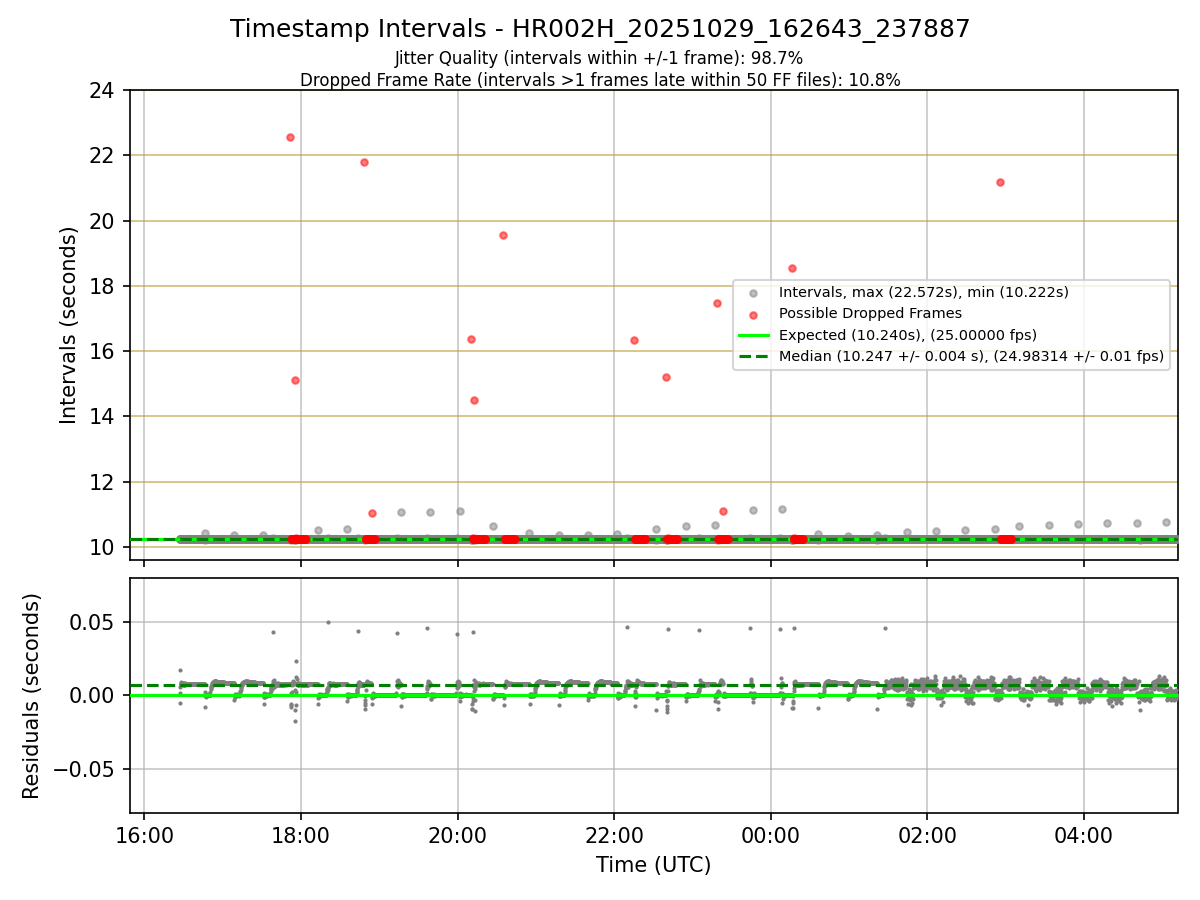Click the dashed dark-green line sample in the legend
1200x900 pixels.
754,356
